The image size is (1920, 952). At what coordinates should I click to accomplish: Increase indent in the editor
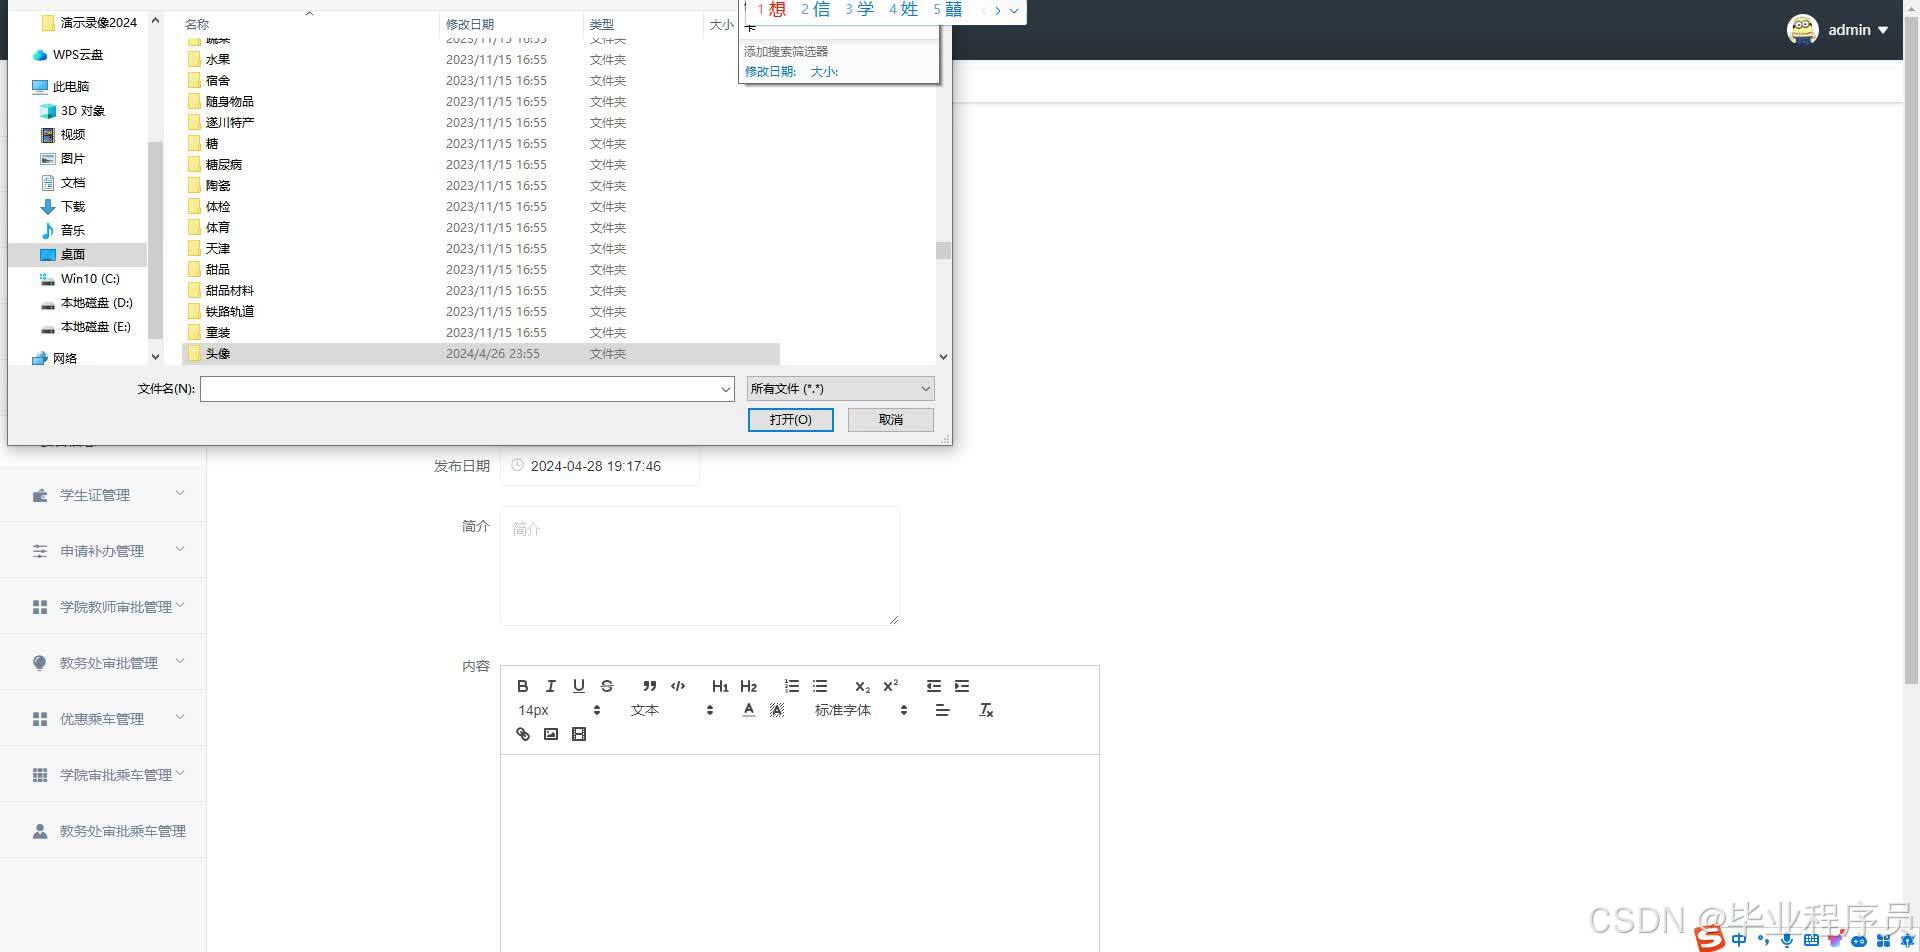pos(962,686)
